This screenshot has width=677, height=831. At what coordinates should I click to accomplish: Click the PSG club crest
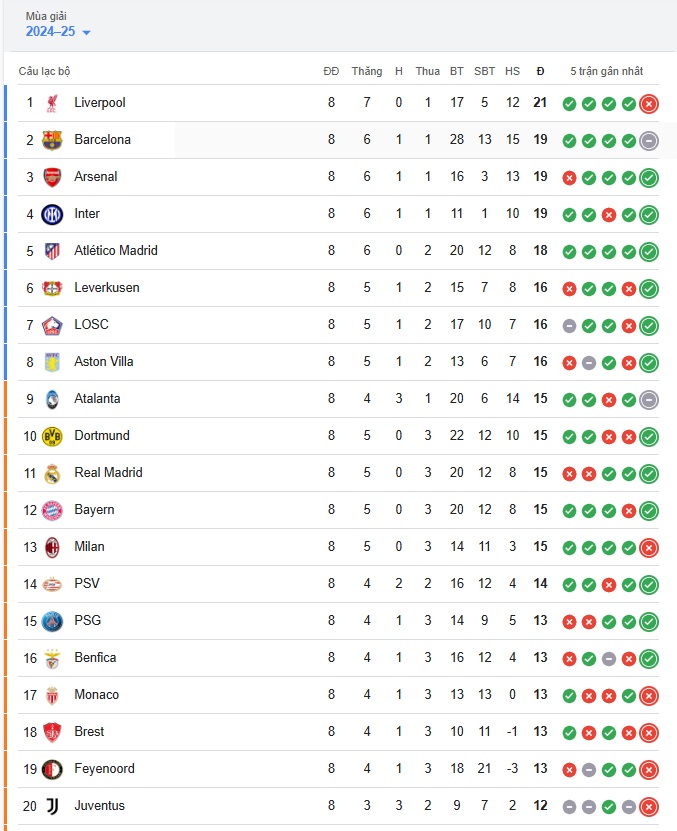(52, 621)
